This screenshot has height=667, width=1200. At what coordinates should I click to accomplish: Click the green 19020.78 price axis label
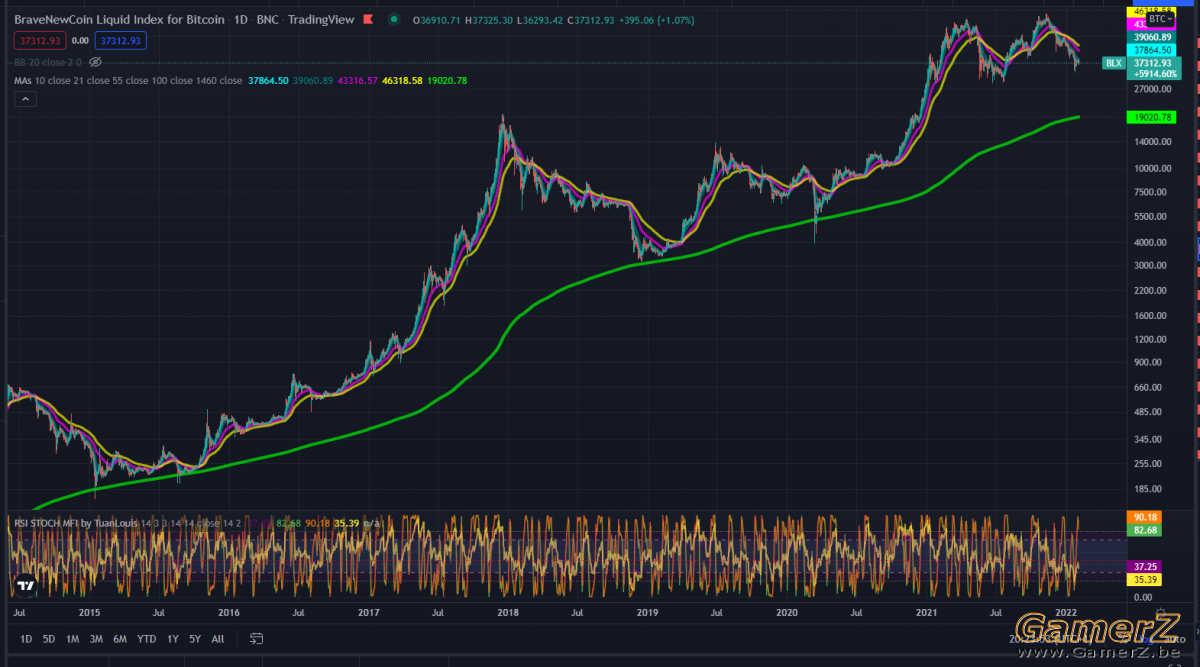(x=1152, y=117)
